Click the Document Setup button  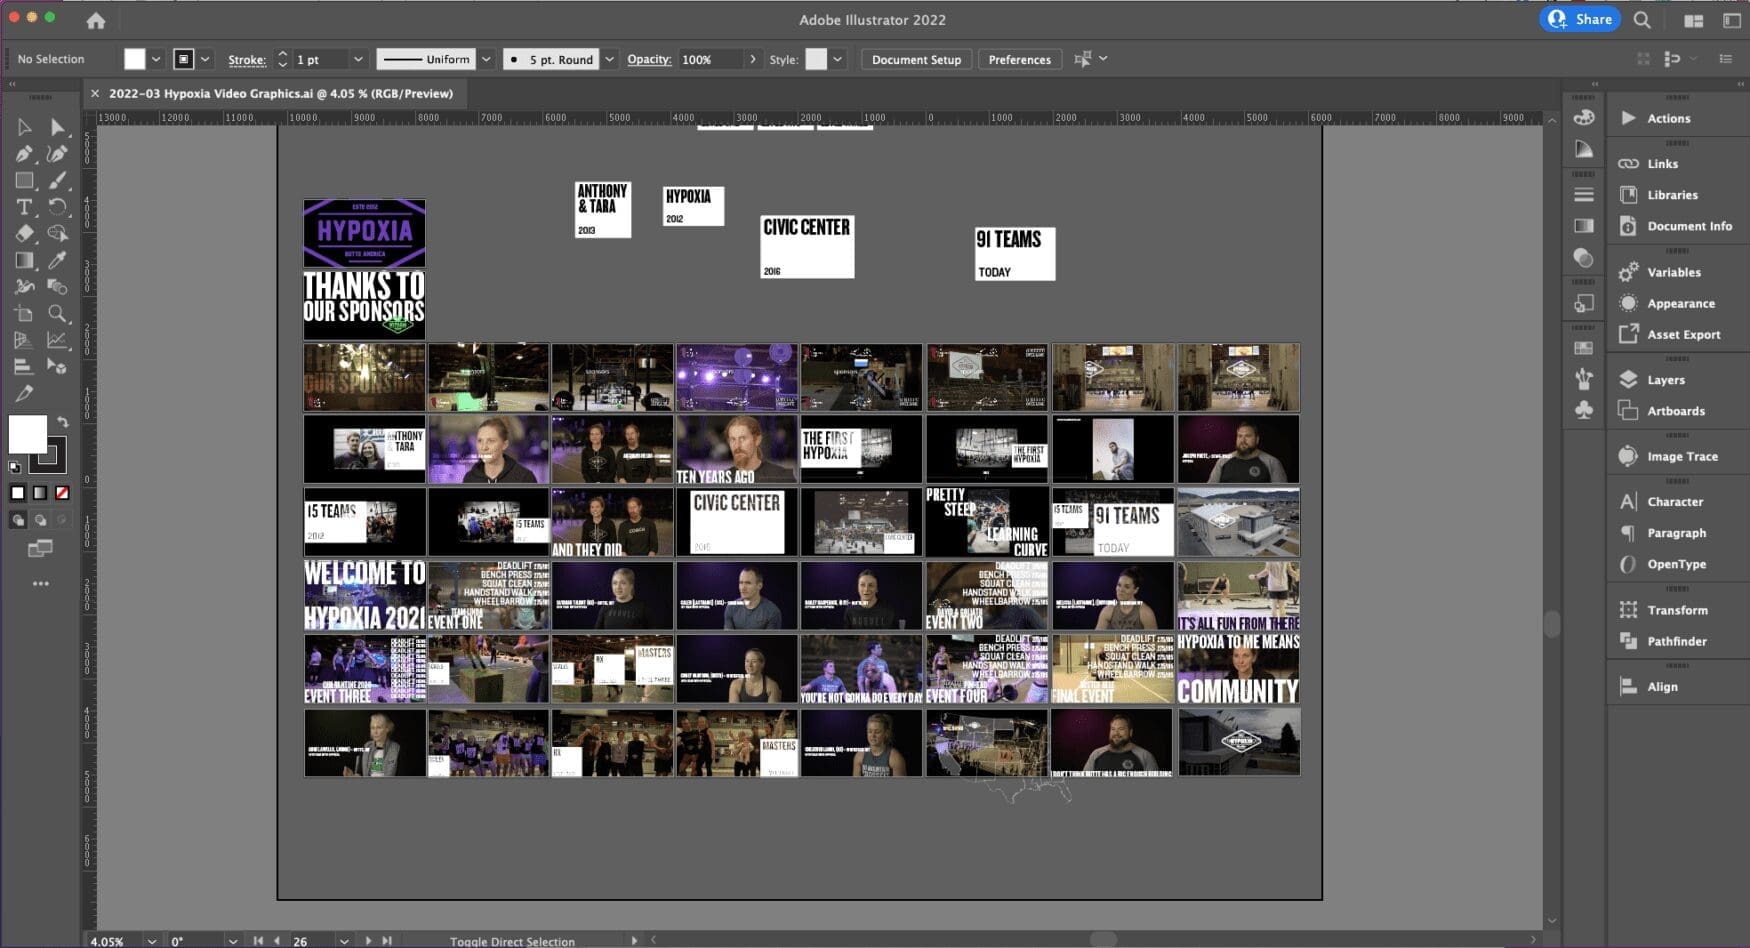click(x=915, y=60)
